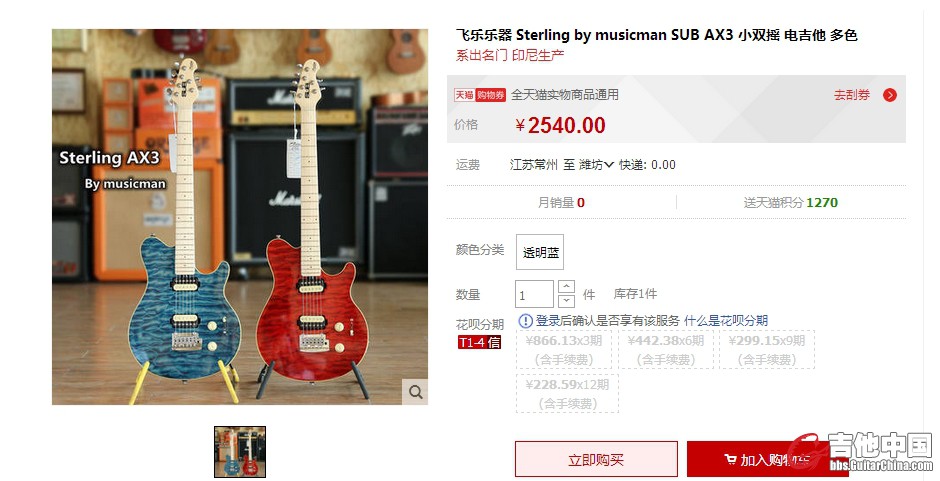Choose the ¥866.13x3期 installment option
This screenshot has height=481, width=940.
pos(564,349)
